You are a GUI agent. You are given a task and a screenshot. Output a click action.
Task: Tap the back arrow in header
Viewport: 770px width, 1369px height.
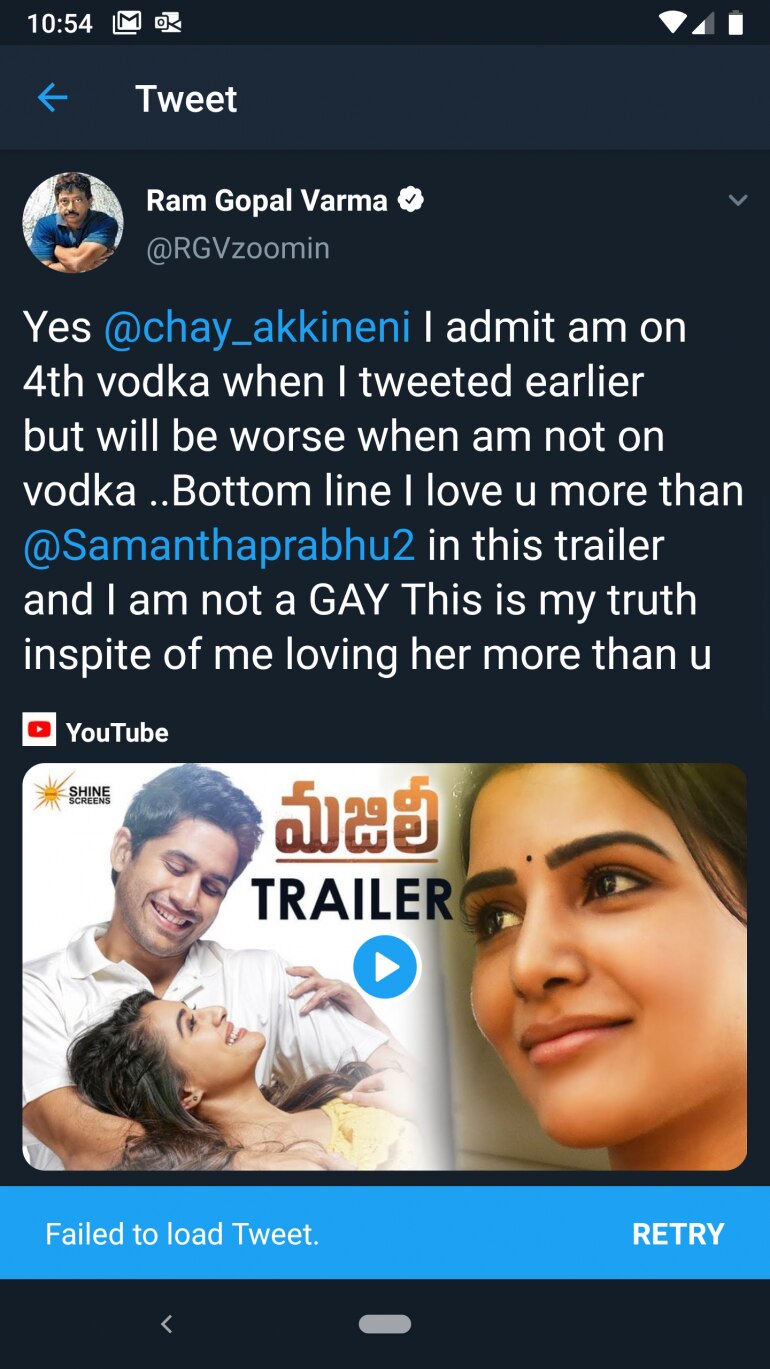pos(52,98)
